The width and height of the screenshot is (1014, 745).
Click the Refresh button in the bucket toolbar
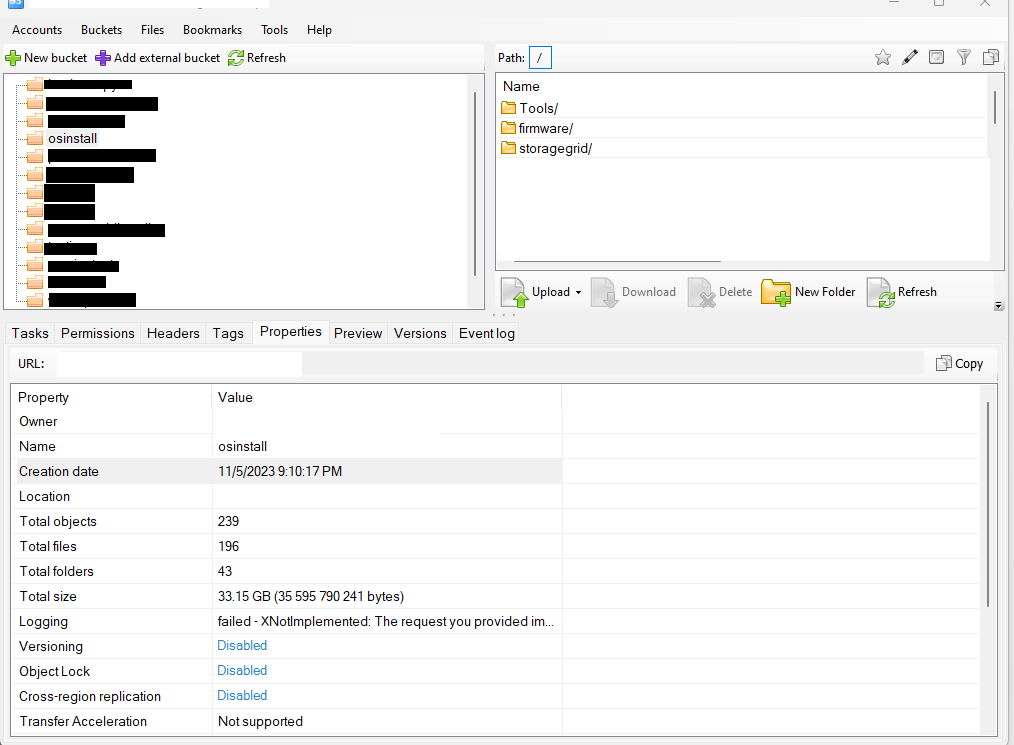(x=256, y=57)
